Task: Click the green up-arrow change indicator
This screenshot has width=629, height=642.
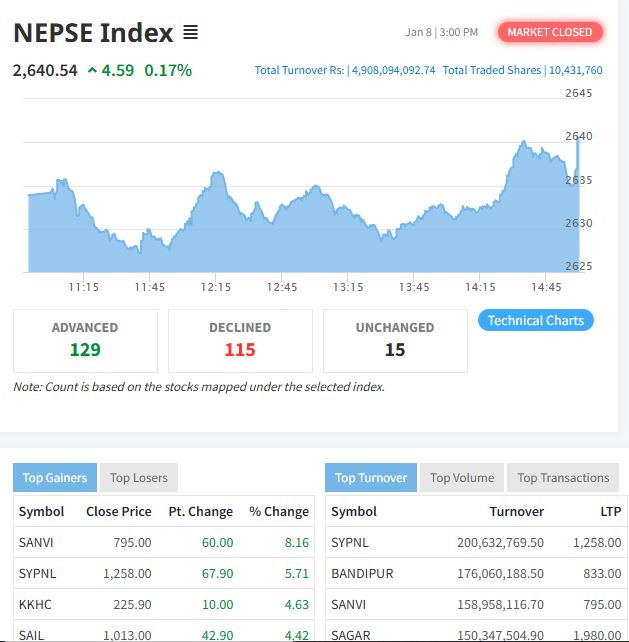Action: (x=93, y=70)
